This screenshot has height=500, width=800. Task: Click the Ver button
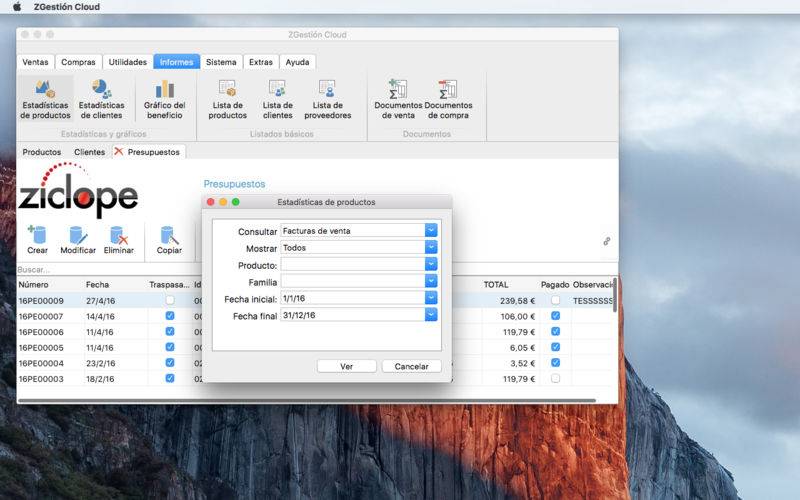pos(346,366)
